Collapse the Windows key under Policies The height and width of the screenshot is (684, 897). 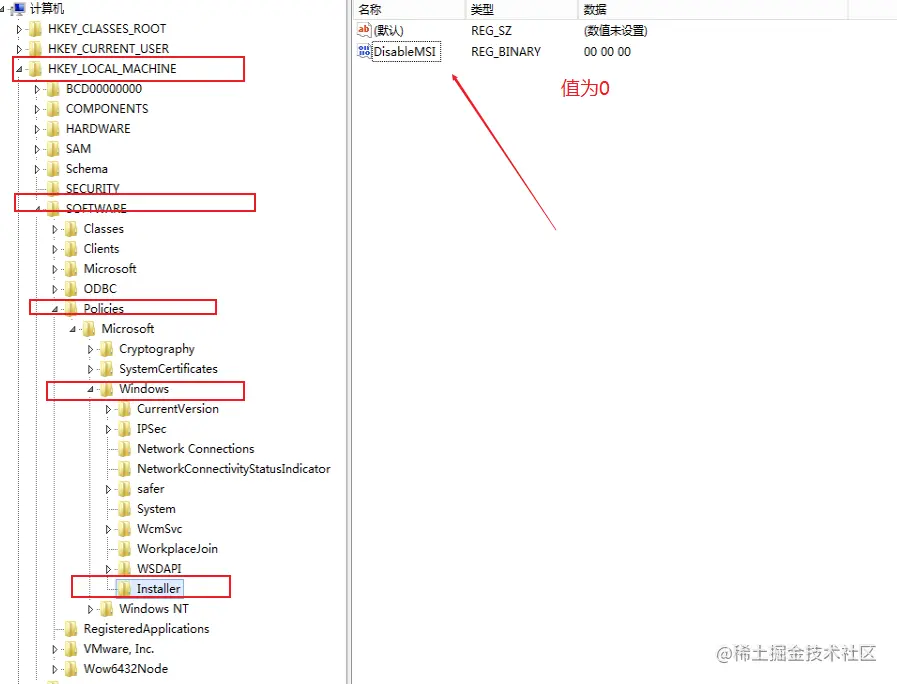click(x=90, y=389)
